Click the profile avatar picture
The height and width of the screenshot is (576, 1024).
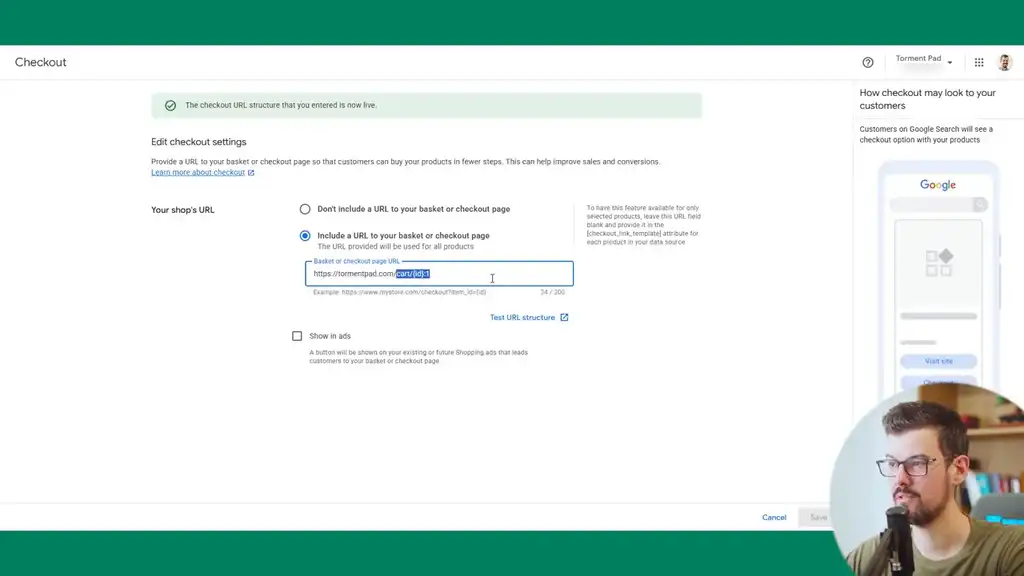click(x=1004, y=61)
